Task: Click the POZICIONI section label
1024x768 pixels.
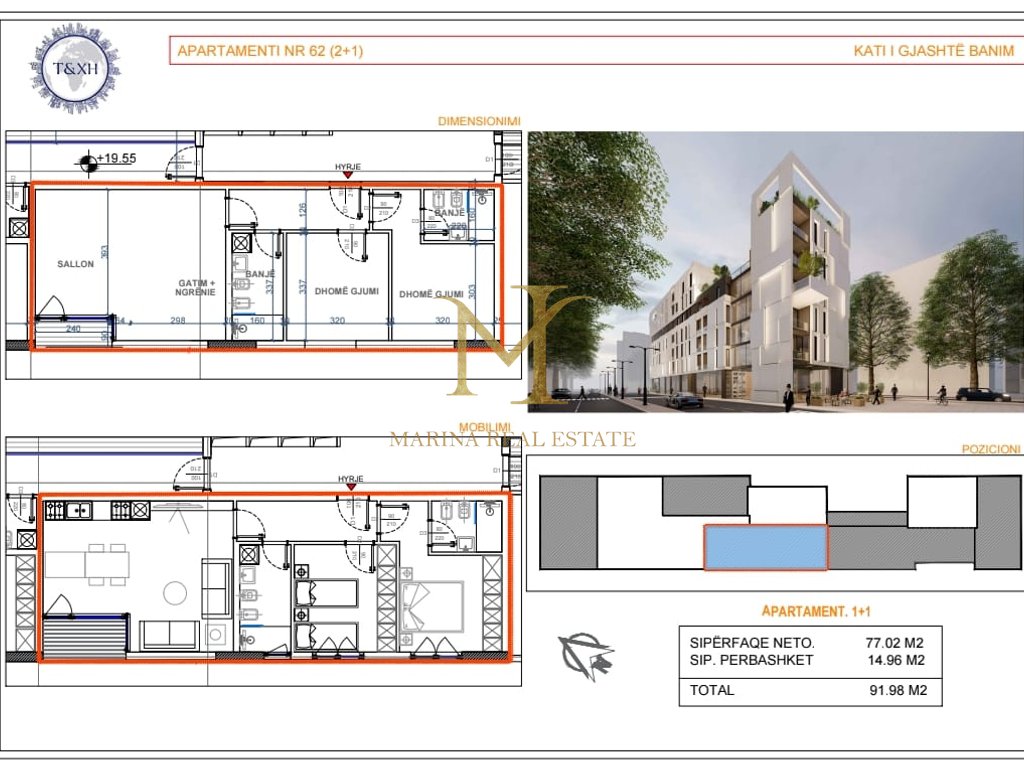Action: 990,450
